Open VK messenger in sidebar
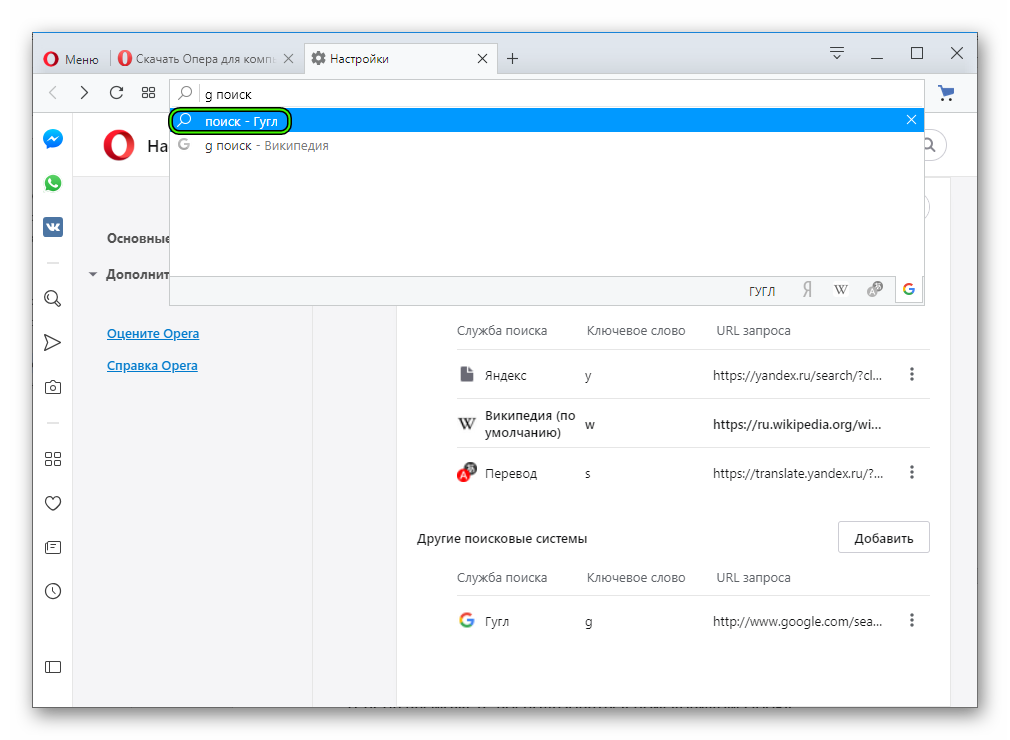Screen dimensions: 1010x740 coord(53,227)
